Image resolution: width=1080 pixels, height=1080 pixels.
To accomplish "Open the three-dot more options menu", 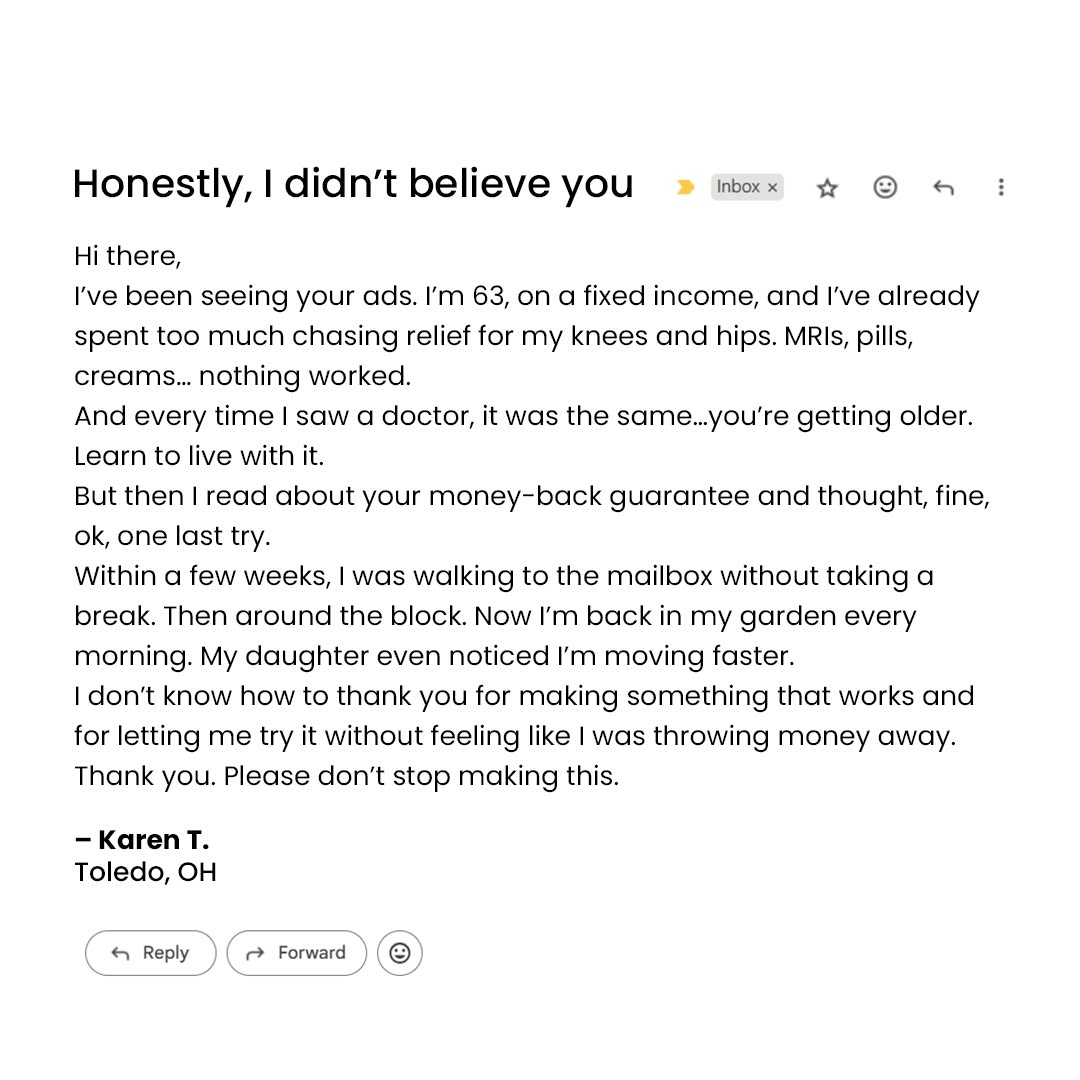I will click(1001, 187).
